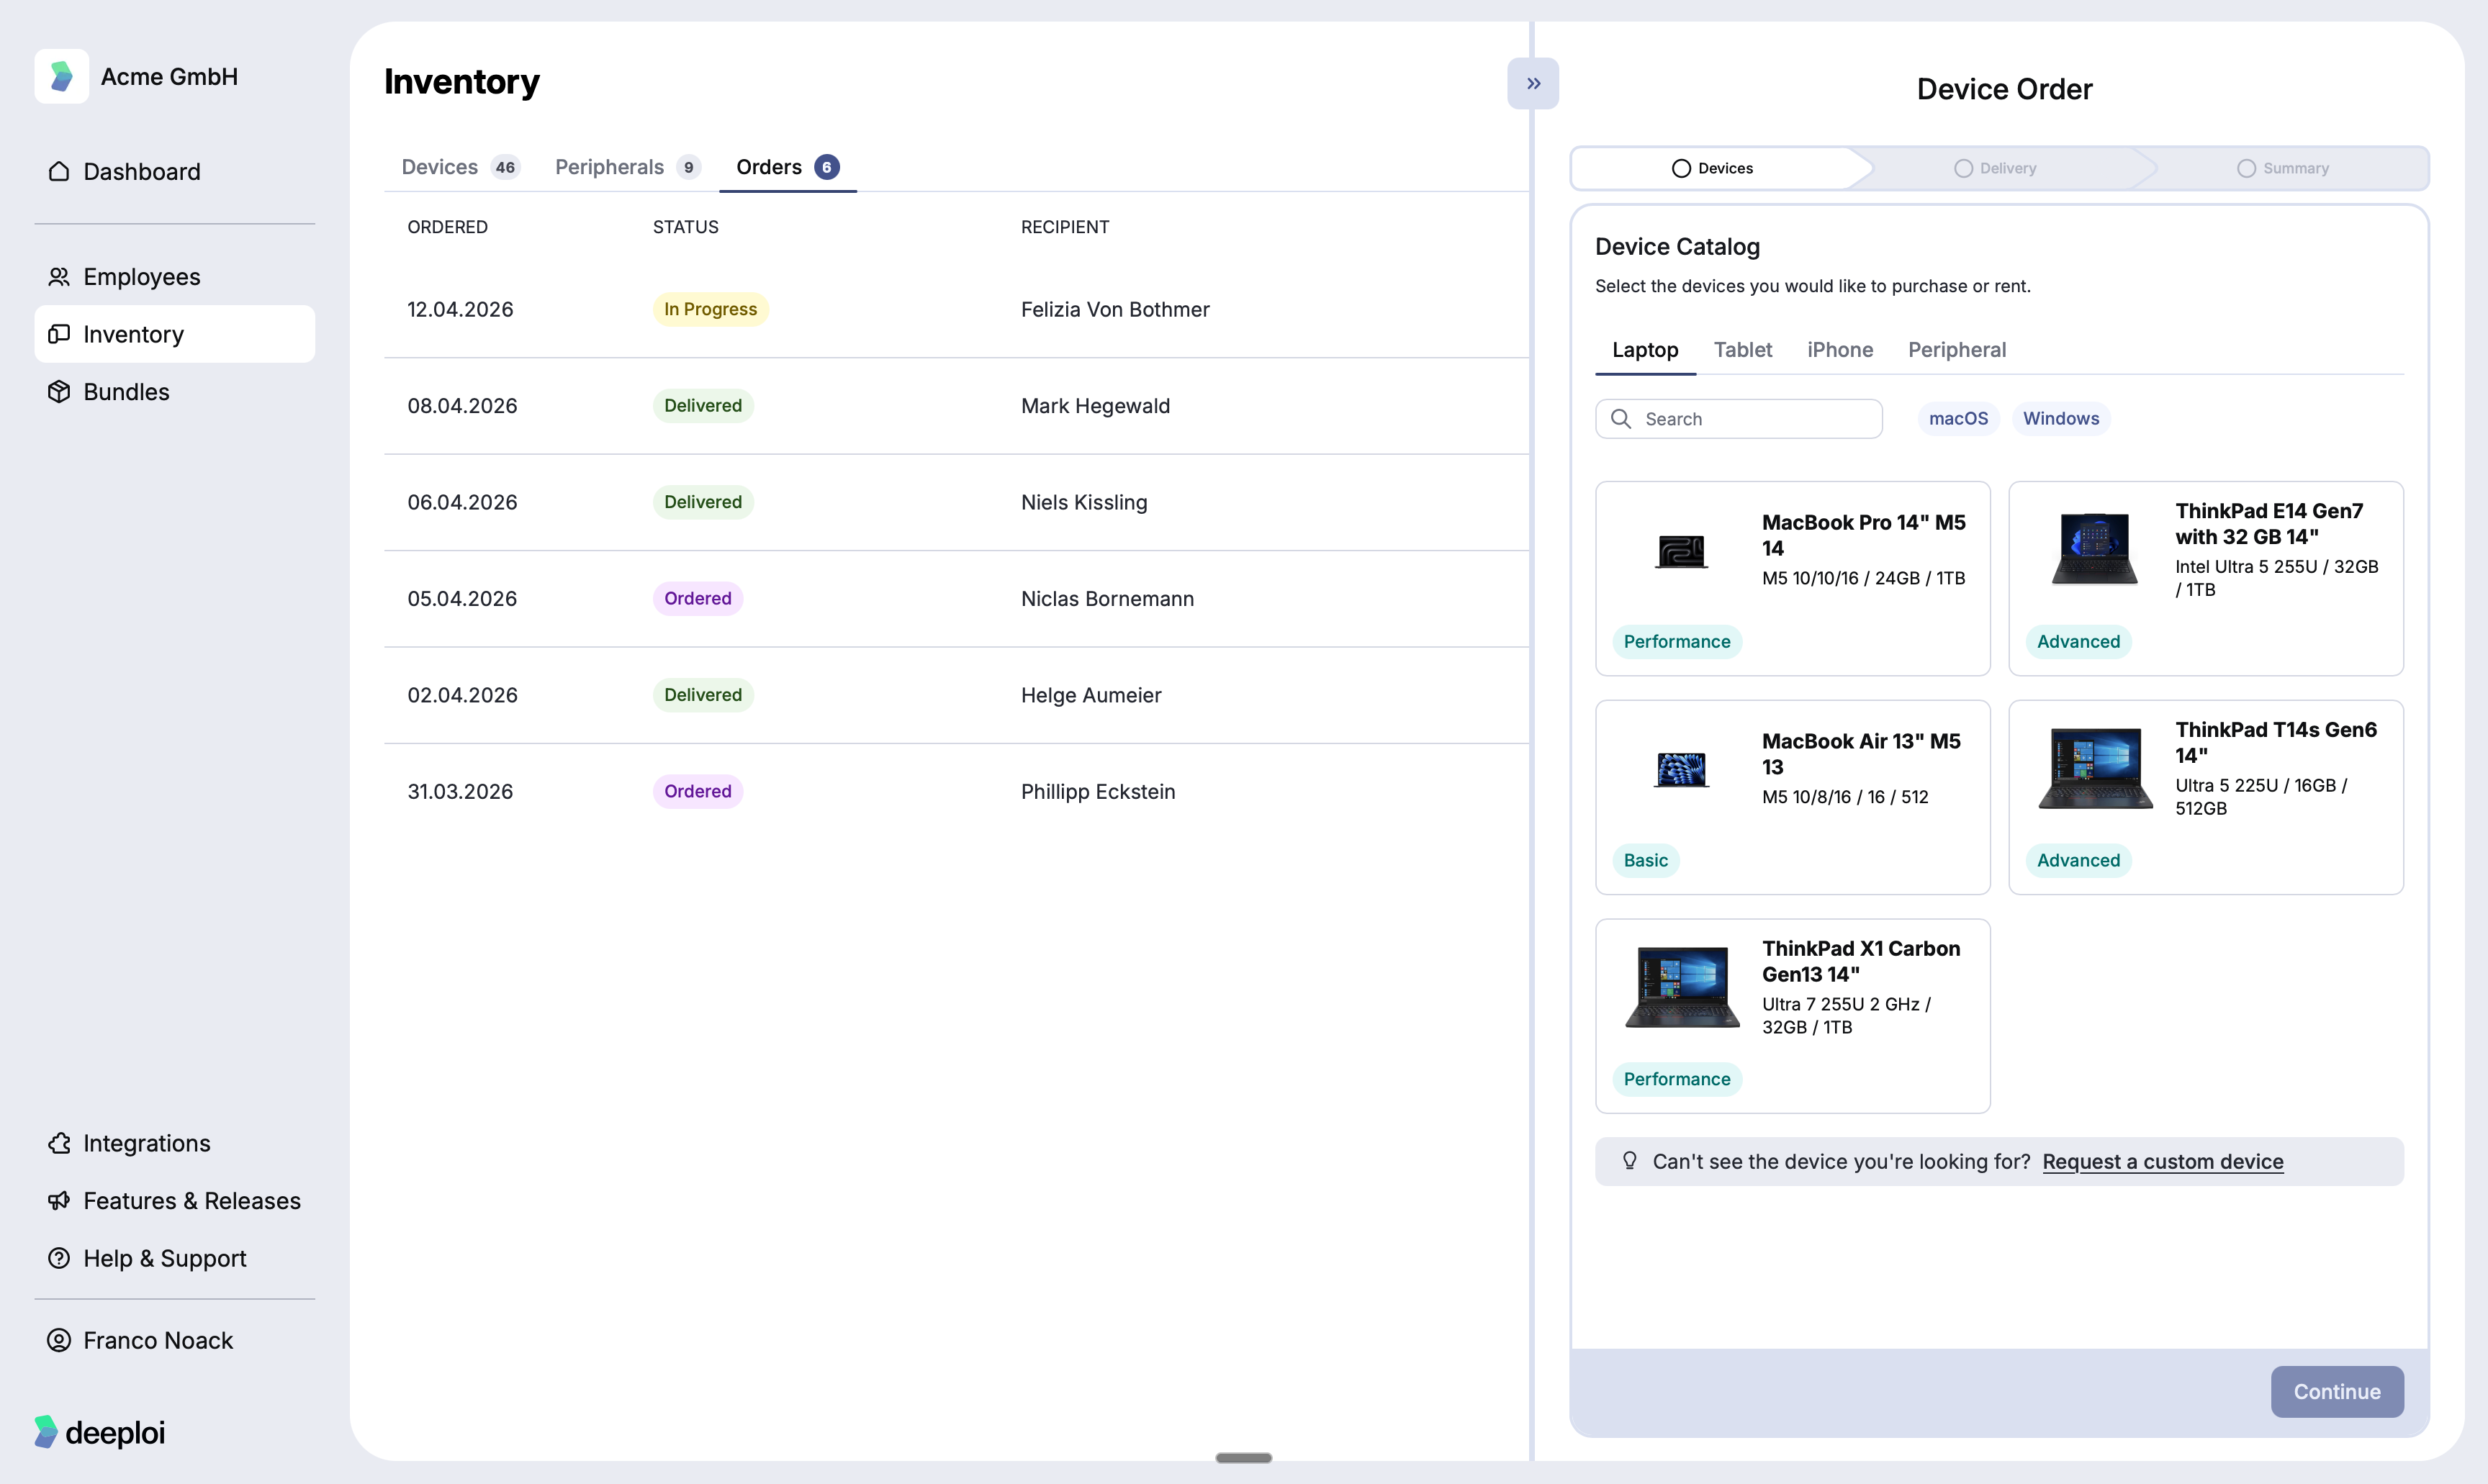
Task: Go to the Delivery step
Action: coord(1995,168)
